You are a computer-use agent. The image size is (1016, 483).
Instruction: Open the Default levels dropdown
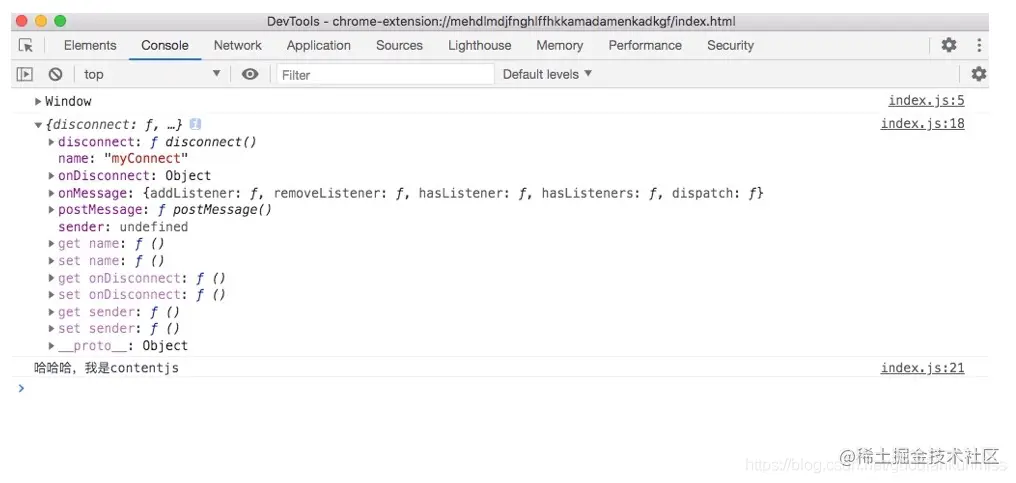pyautogui.click(x=548, y=75)
